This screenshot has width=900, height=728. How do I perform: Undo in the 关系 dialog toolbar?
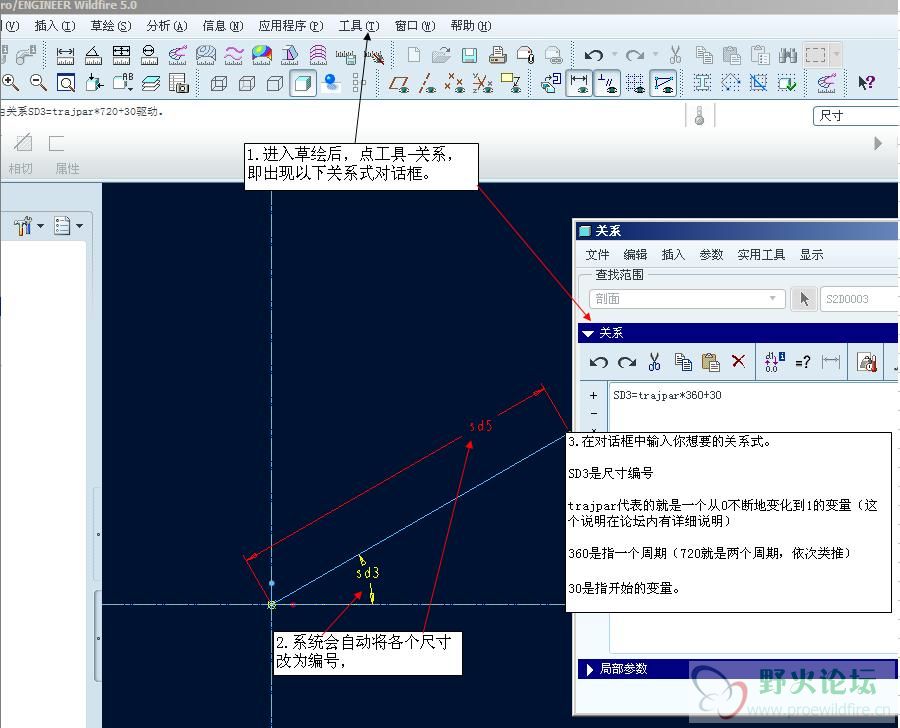coord(599,362)
